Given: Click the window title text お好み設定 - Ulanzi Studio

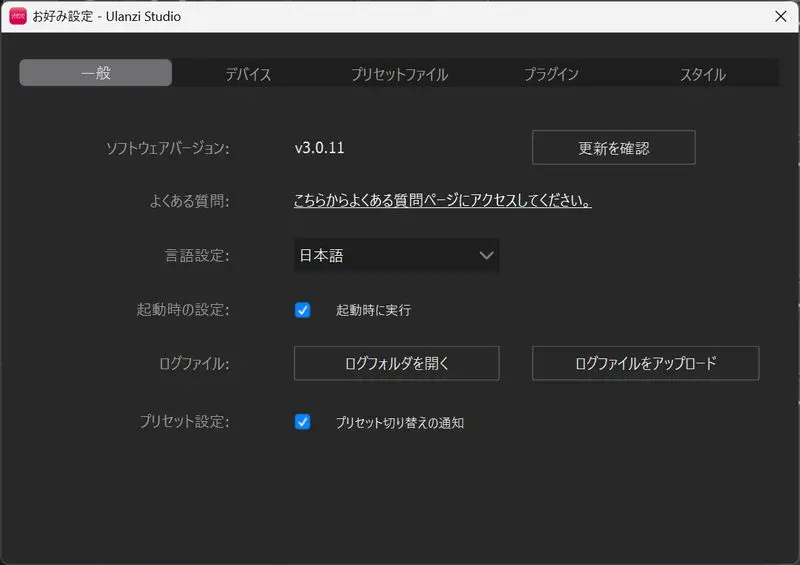Looking at the screenshot, I should [107, 16].
